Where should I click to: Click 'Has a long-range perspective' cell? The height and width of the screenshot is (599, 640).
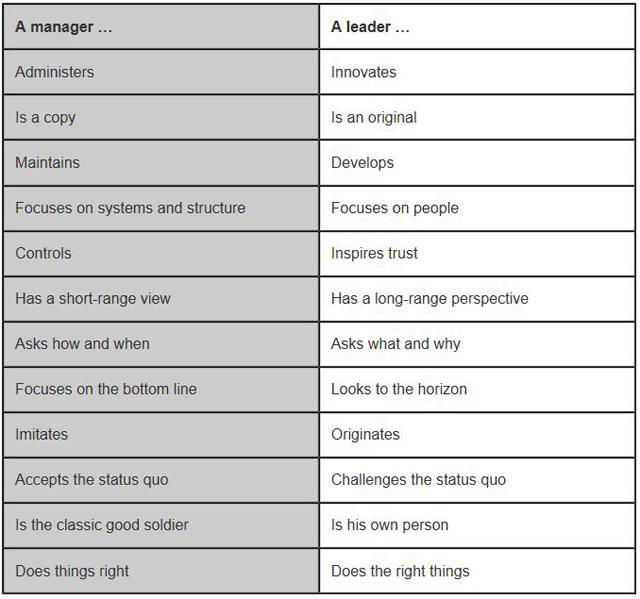(477, 299)
